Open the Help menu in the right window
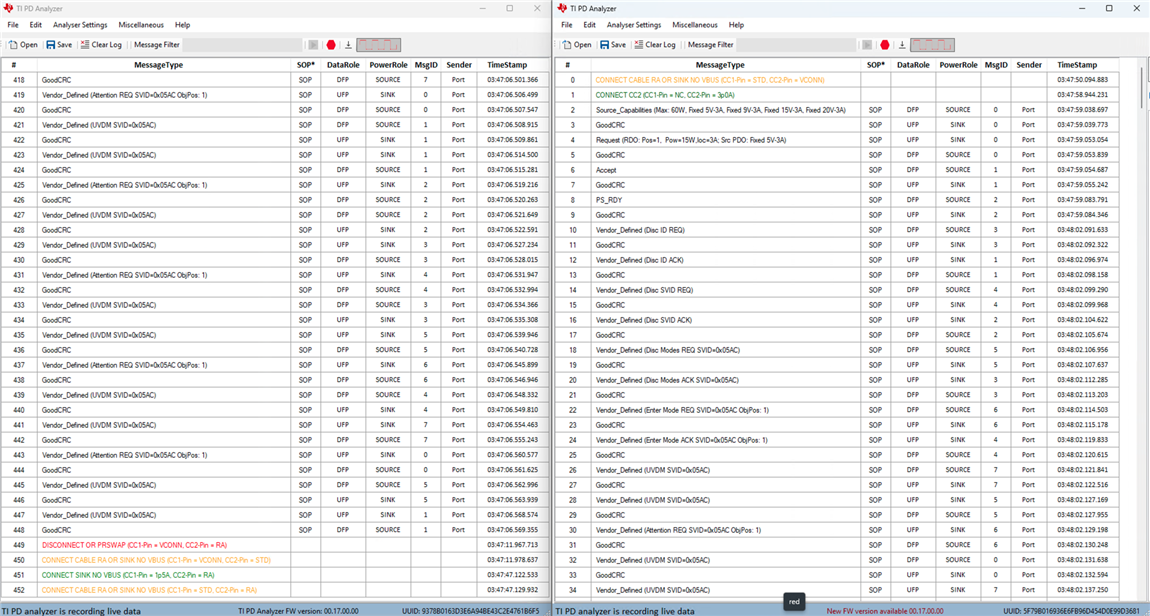The width and height of the screenshot is (1150, 616). tap(736, 25)
